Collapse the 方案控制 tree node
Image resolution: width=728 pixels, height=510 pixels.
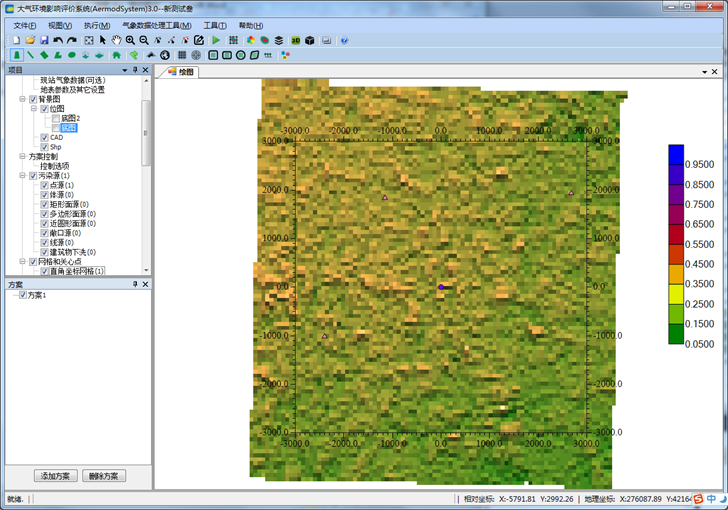click(22, 156)
